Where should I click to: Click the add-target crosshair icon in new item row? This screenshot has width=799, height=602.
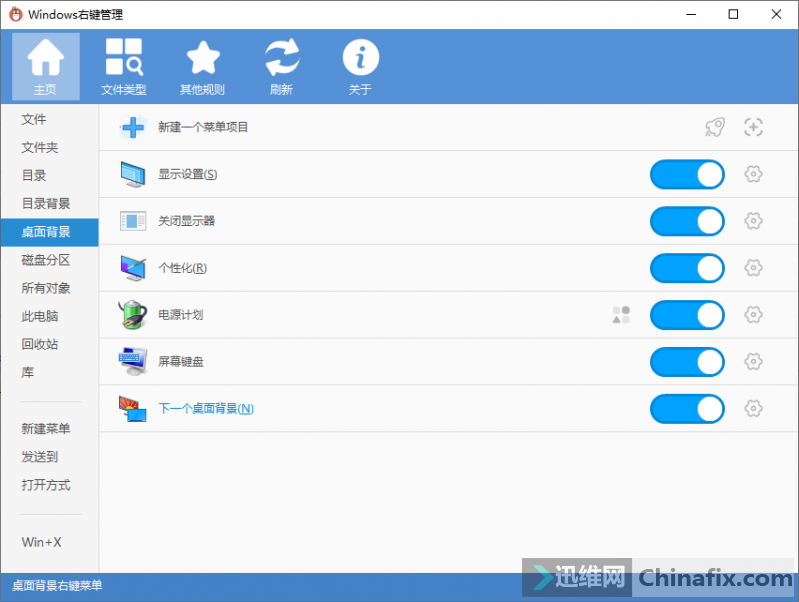tap(753, 127)
